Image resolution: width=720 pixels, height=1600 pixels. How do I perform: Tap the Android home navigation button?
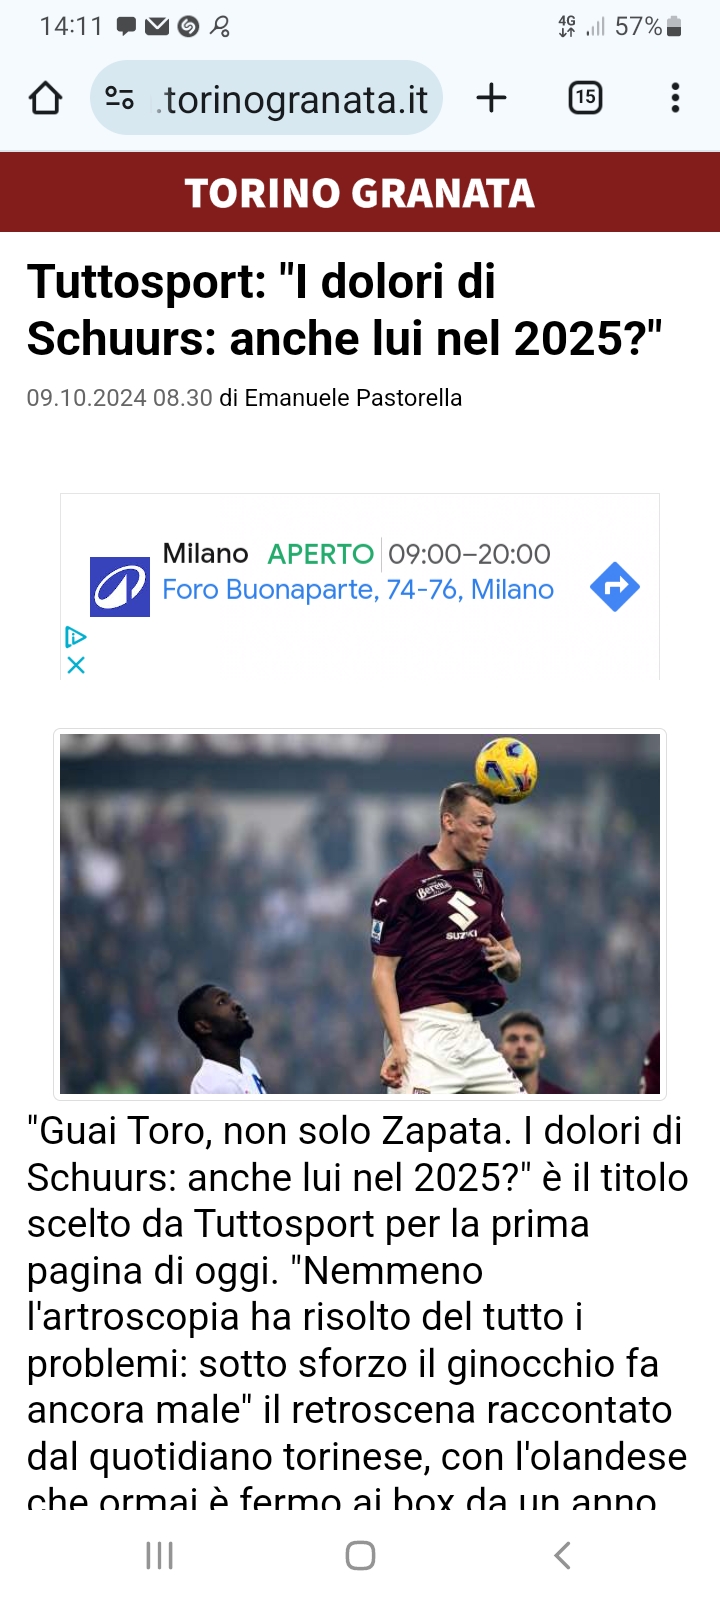(x=360, y=1555)
